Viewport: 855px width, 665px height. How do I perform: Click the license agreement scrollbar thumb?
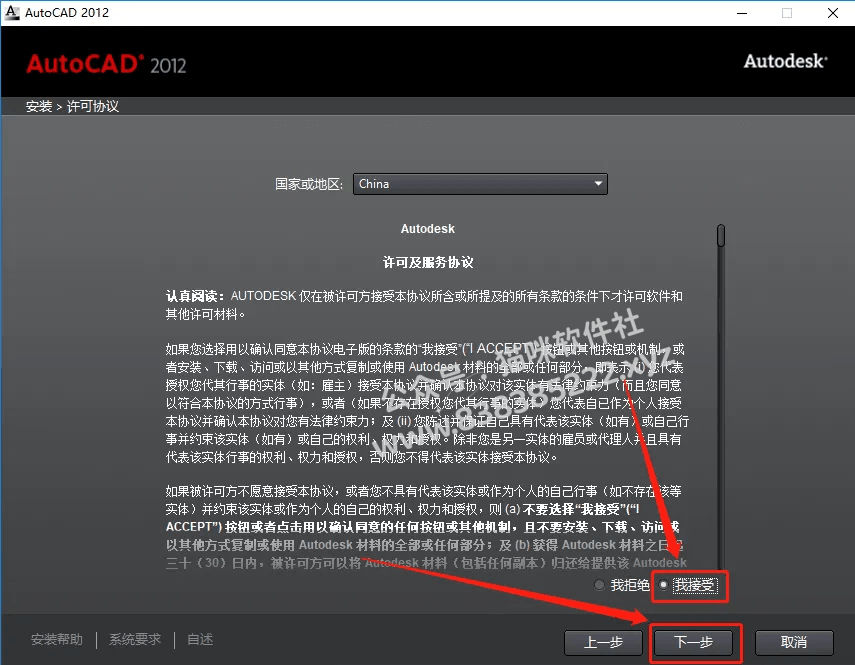point(721,235)
